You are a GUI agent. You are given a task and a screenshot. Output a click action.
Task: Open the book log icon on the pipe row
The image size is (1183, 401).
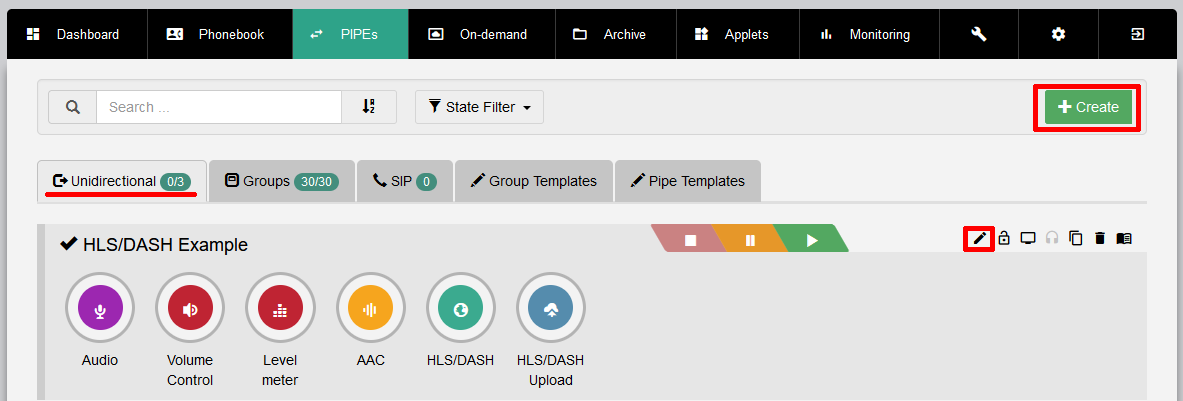point(1124,238)
